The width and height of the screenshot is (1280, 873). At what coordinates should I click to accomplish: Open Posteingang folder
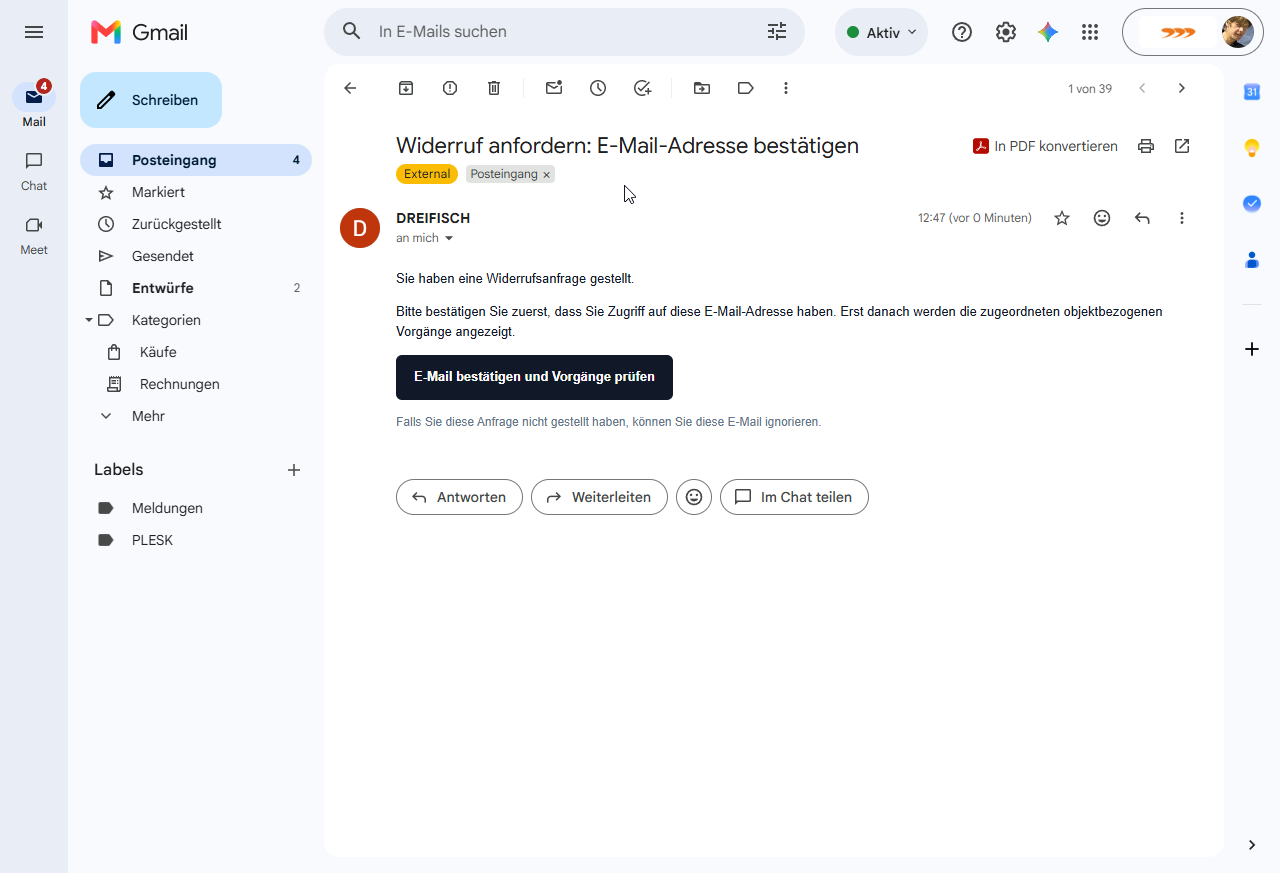pyautogui.click(x=196, y=160)
